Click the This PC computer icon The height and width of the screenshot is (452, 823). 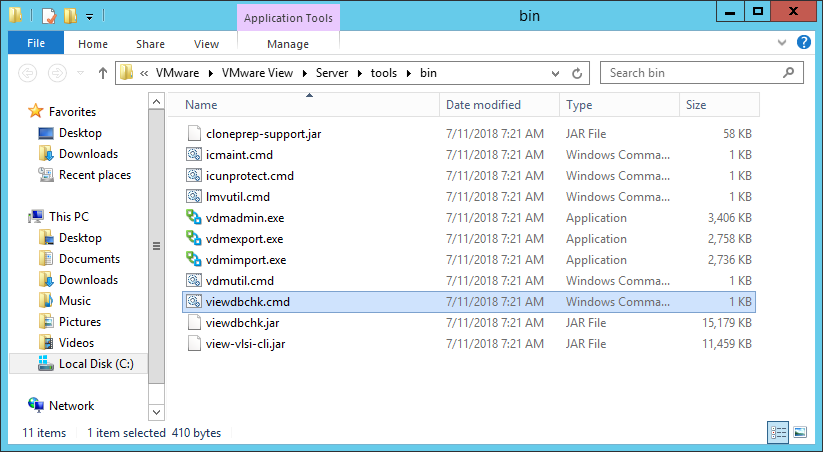point(36,216)
